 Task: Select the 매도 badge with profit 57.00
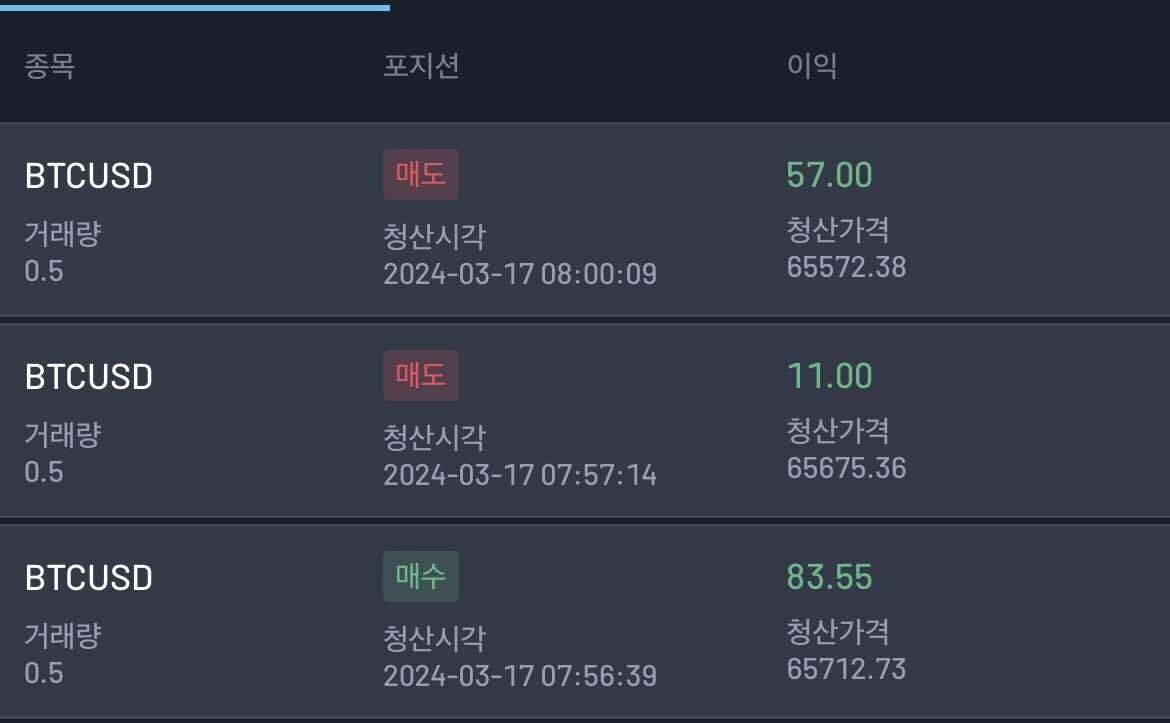pyautogui.click(x=420, y=175)
